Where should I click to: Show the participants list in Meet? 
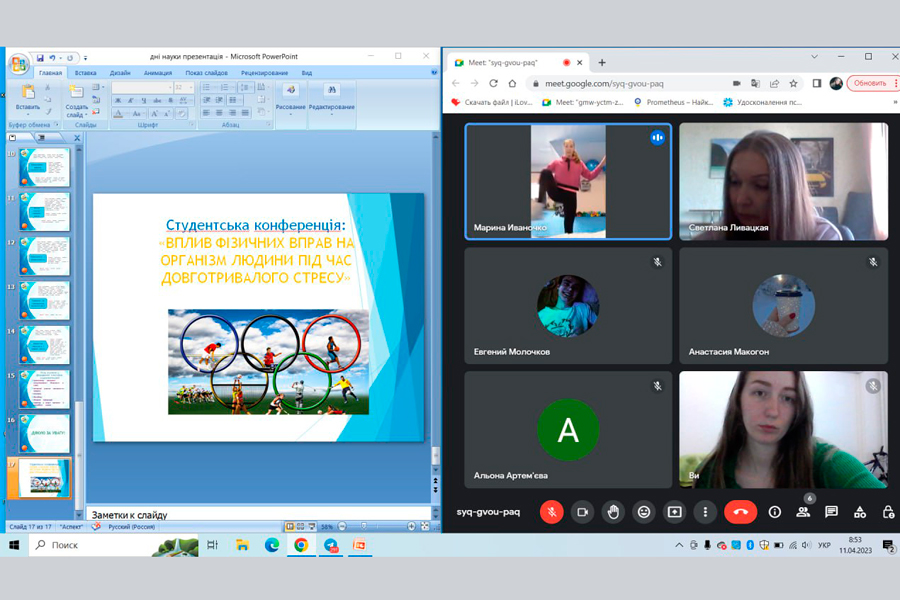click(803, 512)
